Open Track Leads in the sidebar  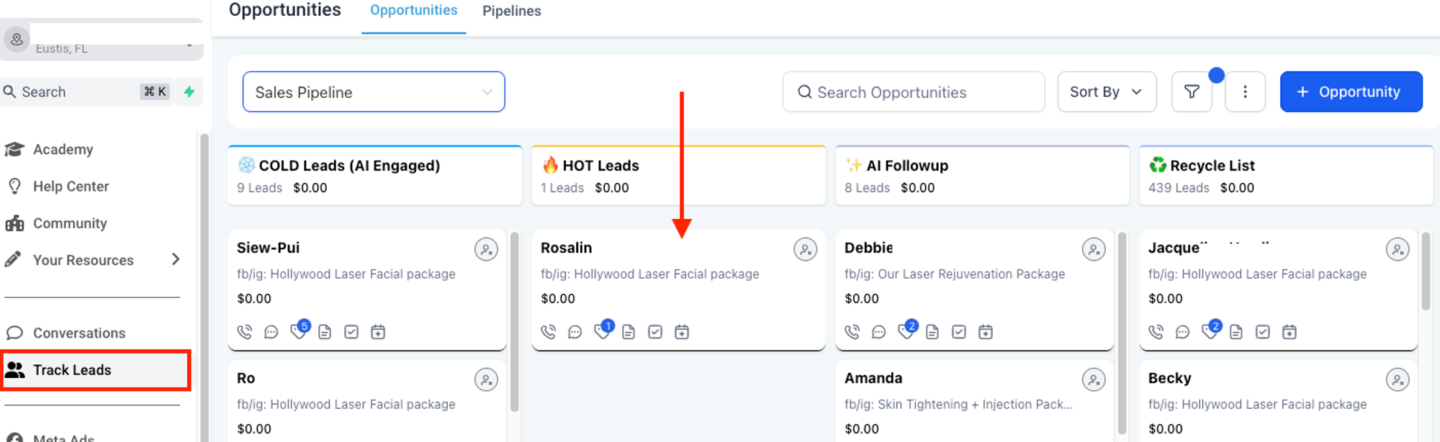[95, 370]
